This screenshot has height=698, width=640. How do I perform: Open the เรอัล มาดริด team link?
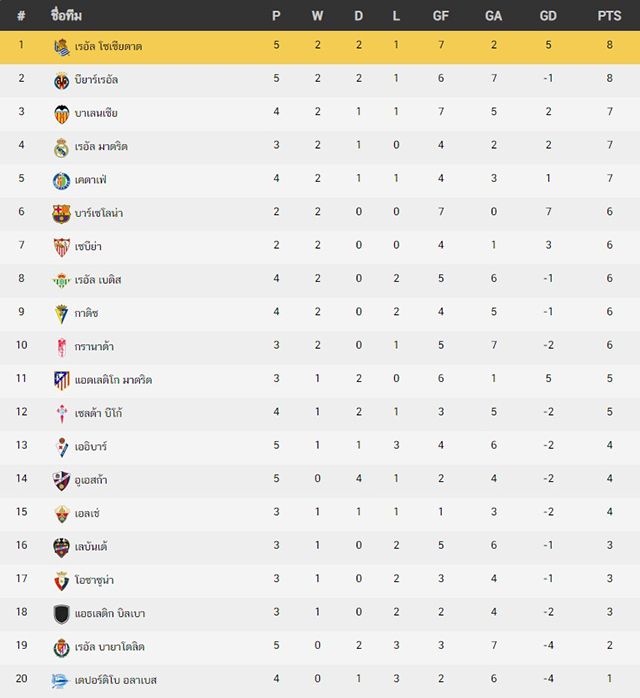point(101,146)
